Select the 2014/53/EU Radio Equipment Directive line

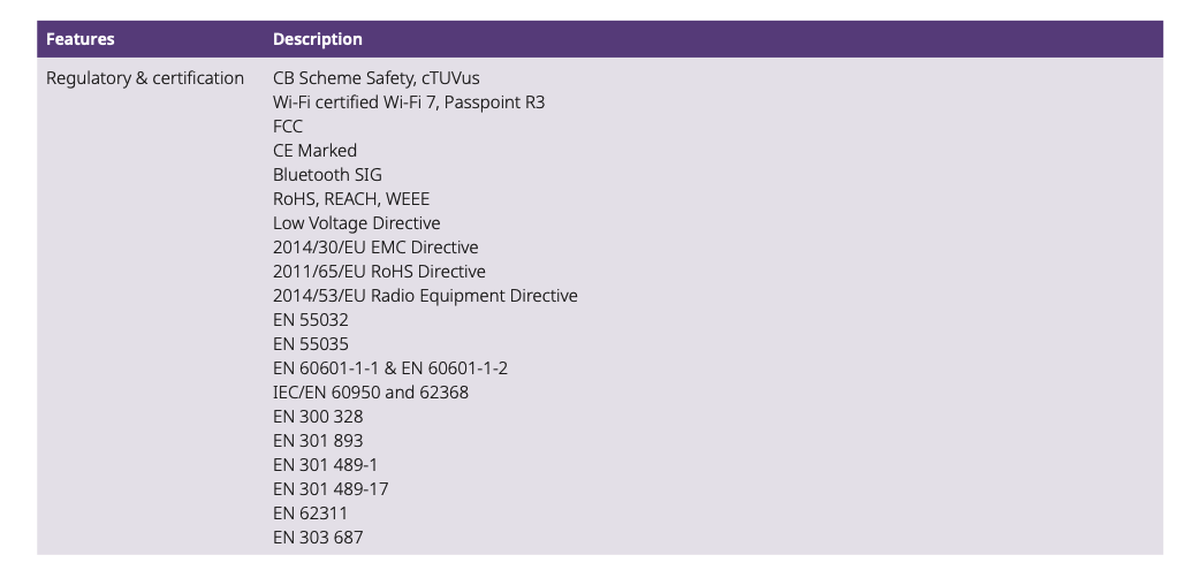click(x=425, y=295)
